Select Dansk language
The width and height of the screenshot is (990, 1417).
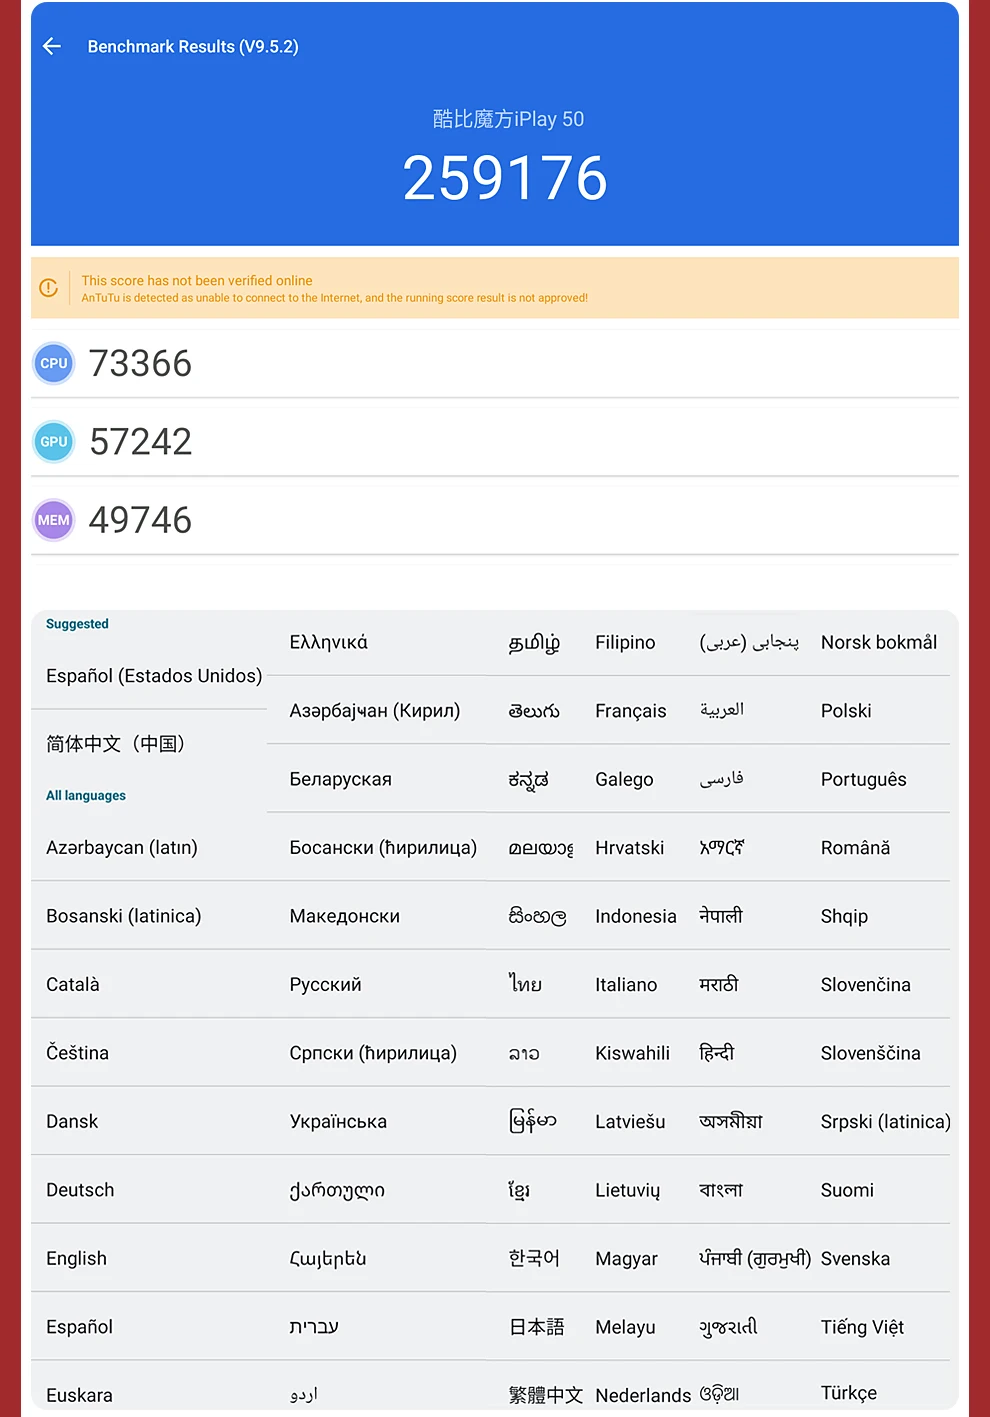click(x=72, y=1122)
